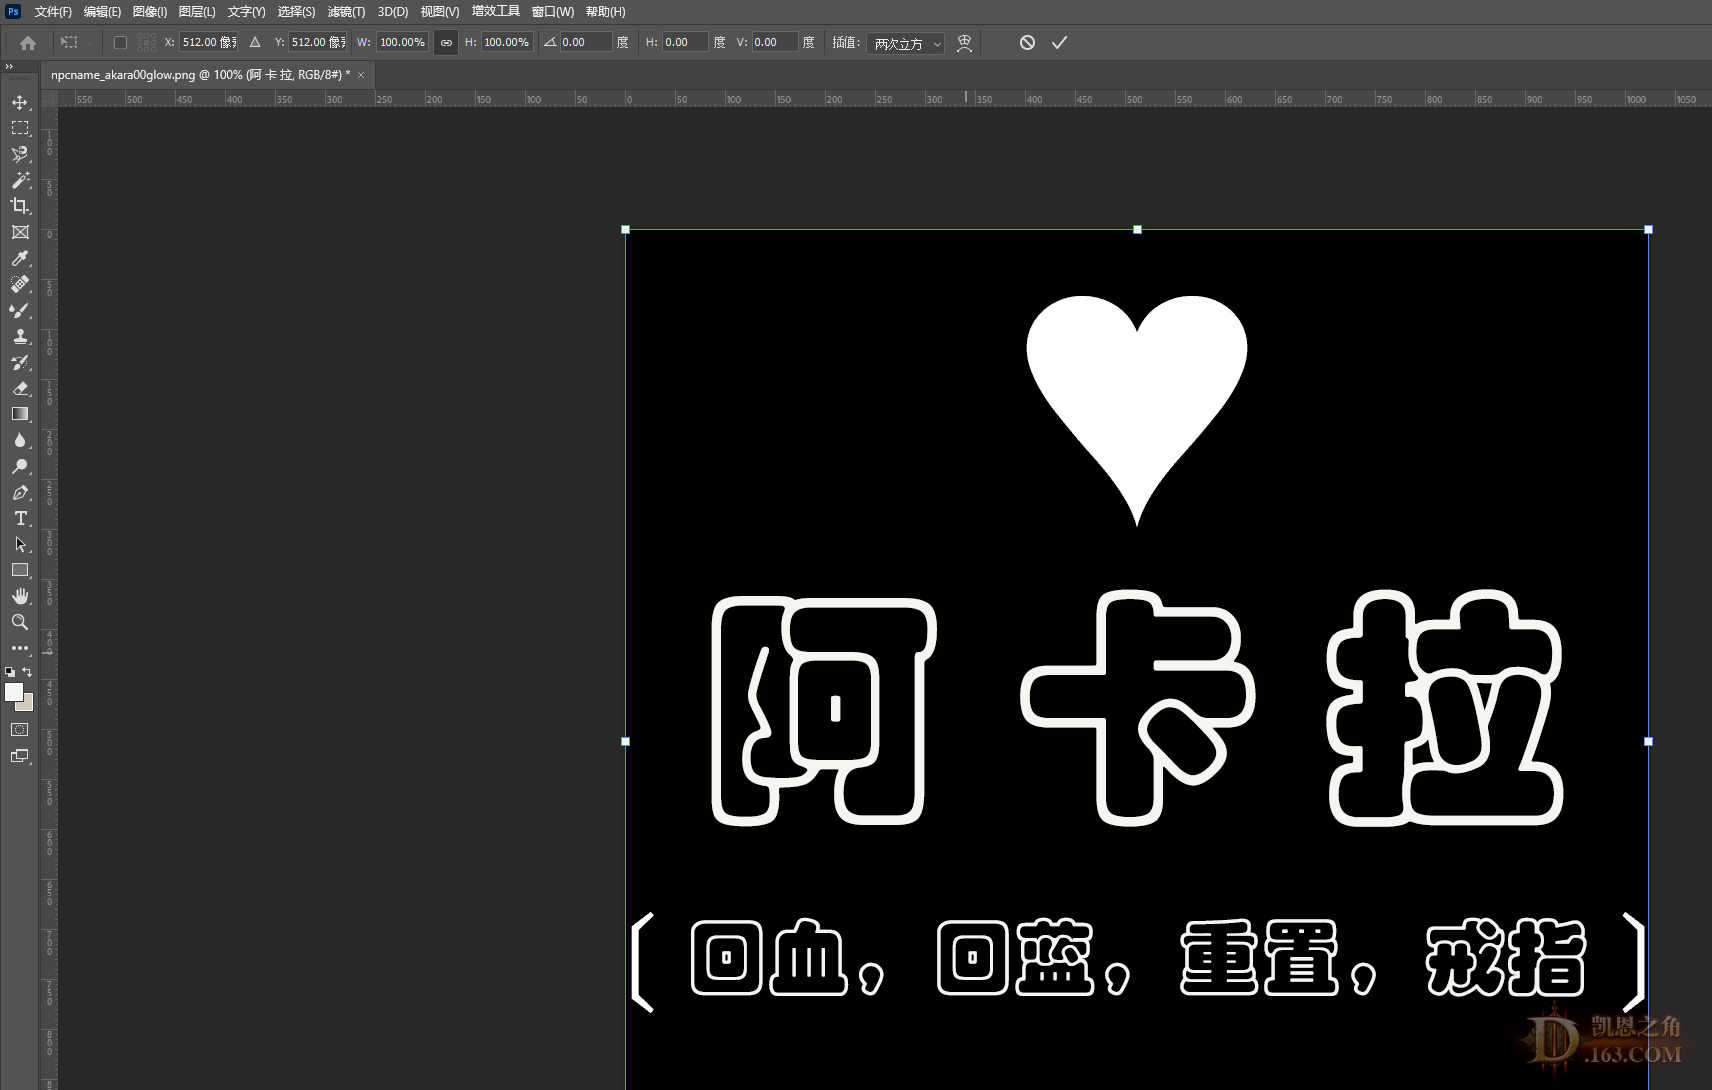1712x1090 pixels.
Task: Open the Edit toolbar three-dots menu
Action: 19,648
